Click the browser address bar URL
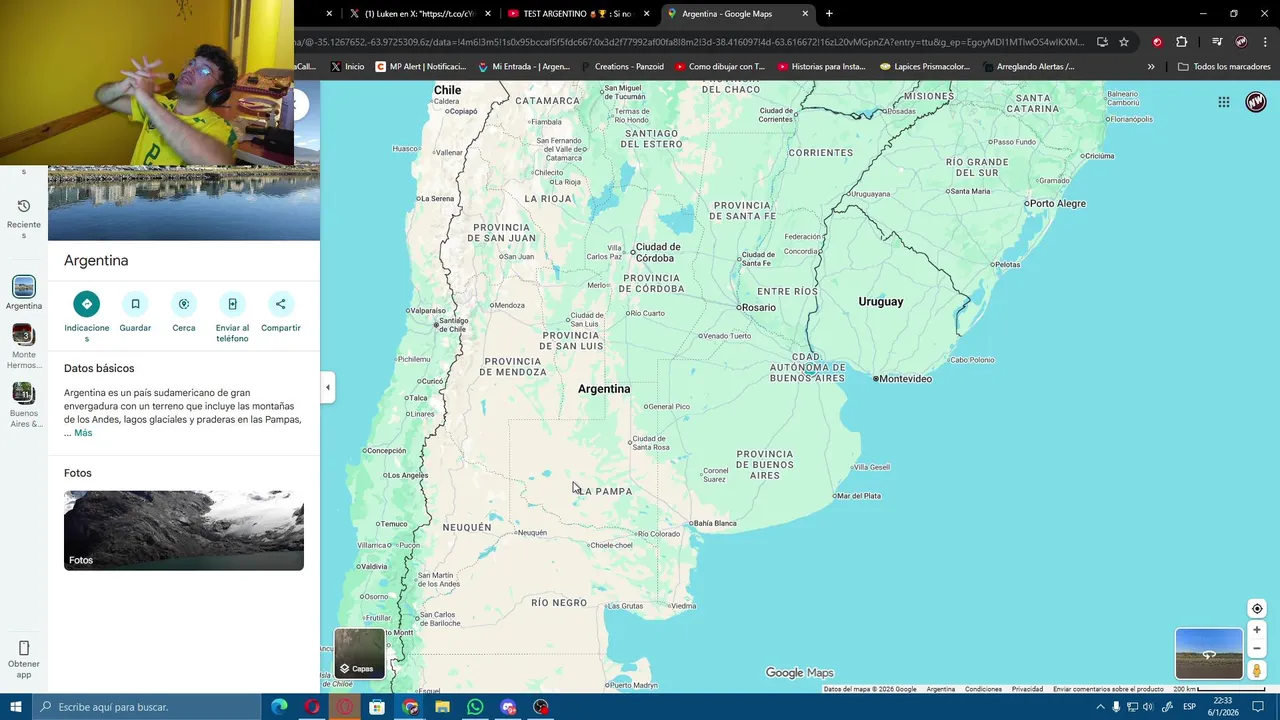1280x720 pixels. (x=690, y=42)
